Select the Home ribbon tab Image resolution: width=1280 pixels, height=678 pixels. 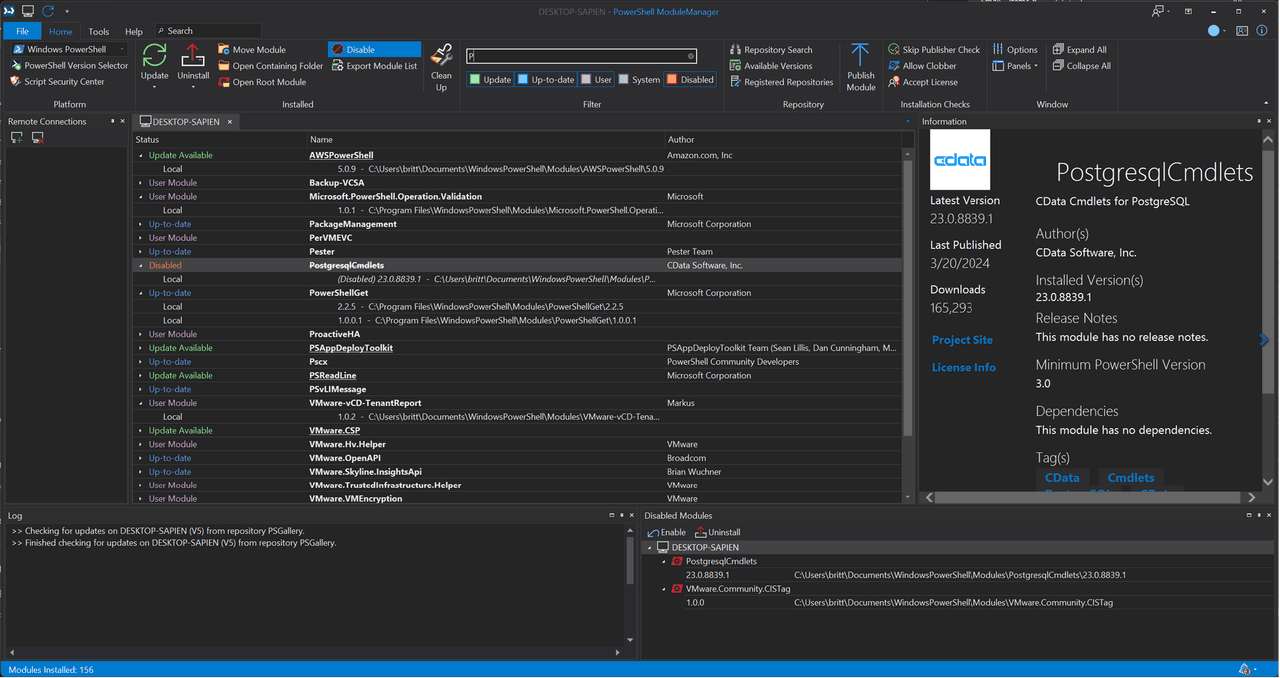click(x=61, y=31)
